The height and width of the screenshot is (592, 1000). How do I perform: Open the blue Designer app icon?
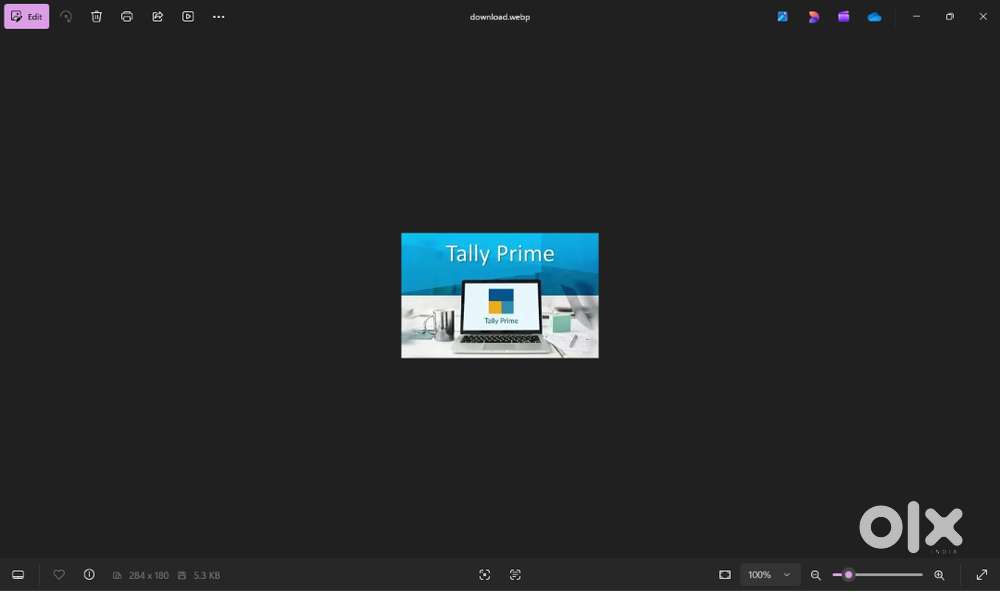783,17
